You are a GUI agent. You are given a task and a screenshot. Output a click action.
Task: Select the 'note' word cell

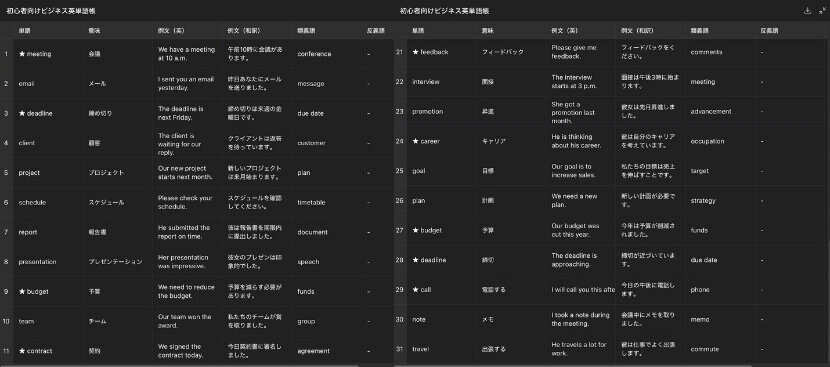coord(419,319)
